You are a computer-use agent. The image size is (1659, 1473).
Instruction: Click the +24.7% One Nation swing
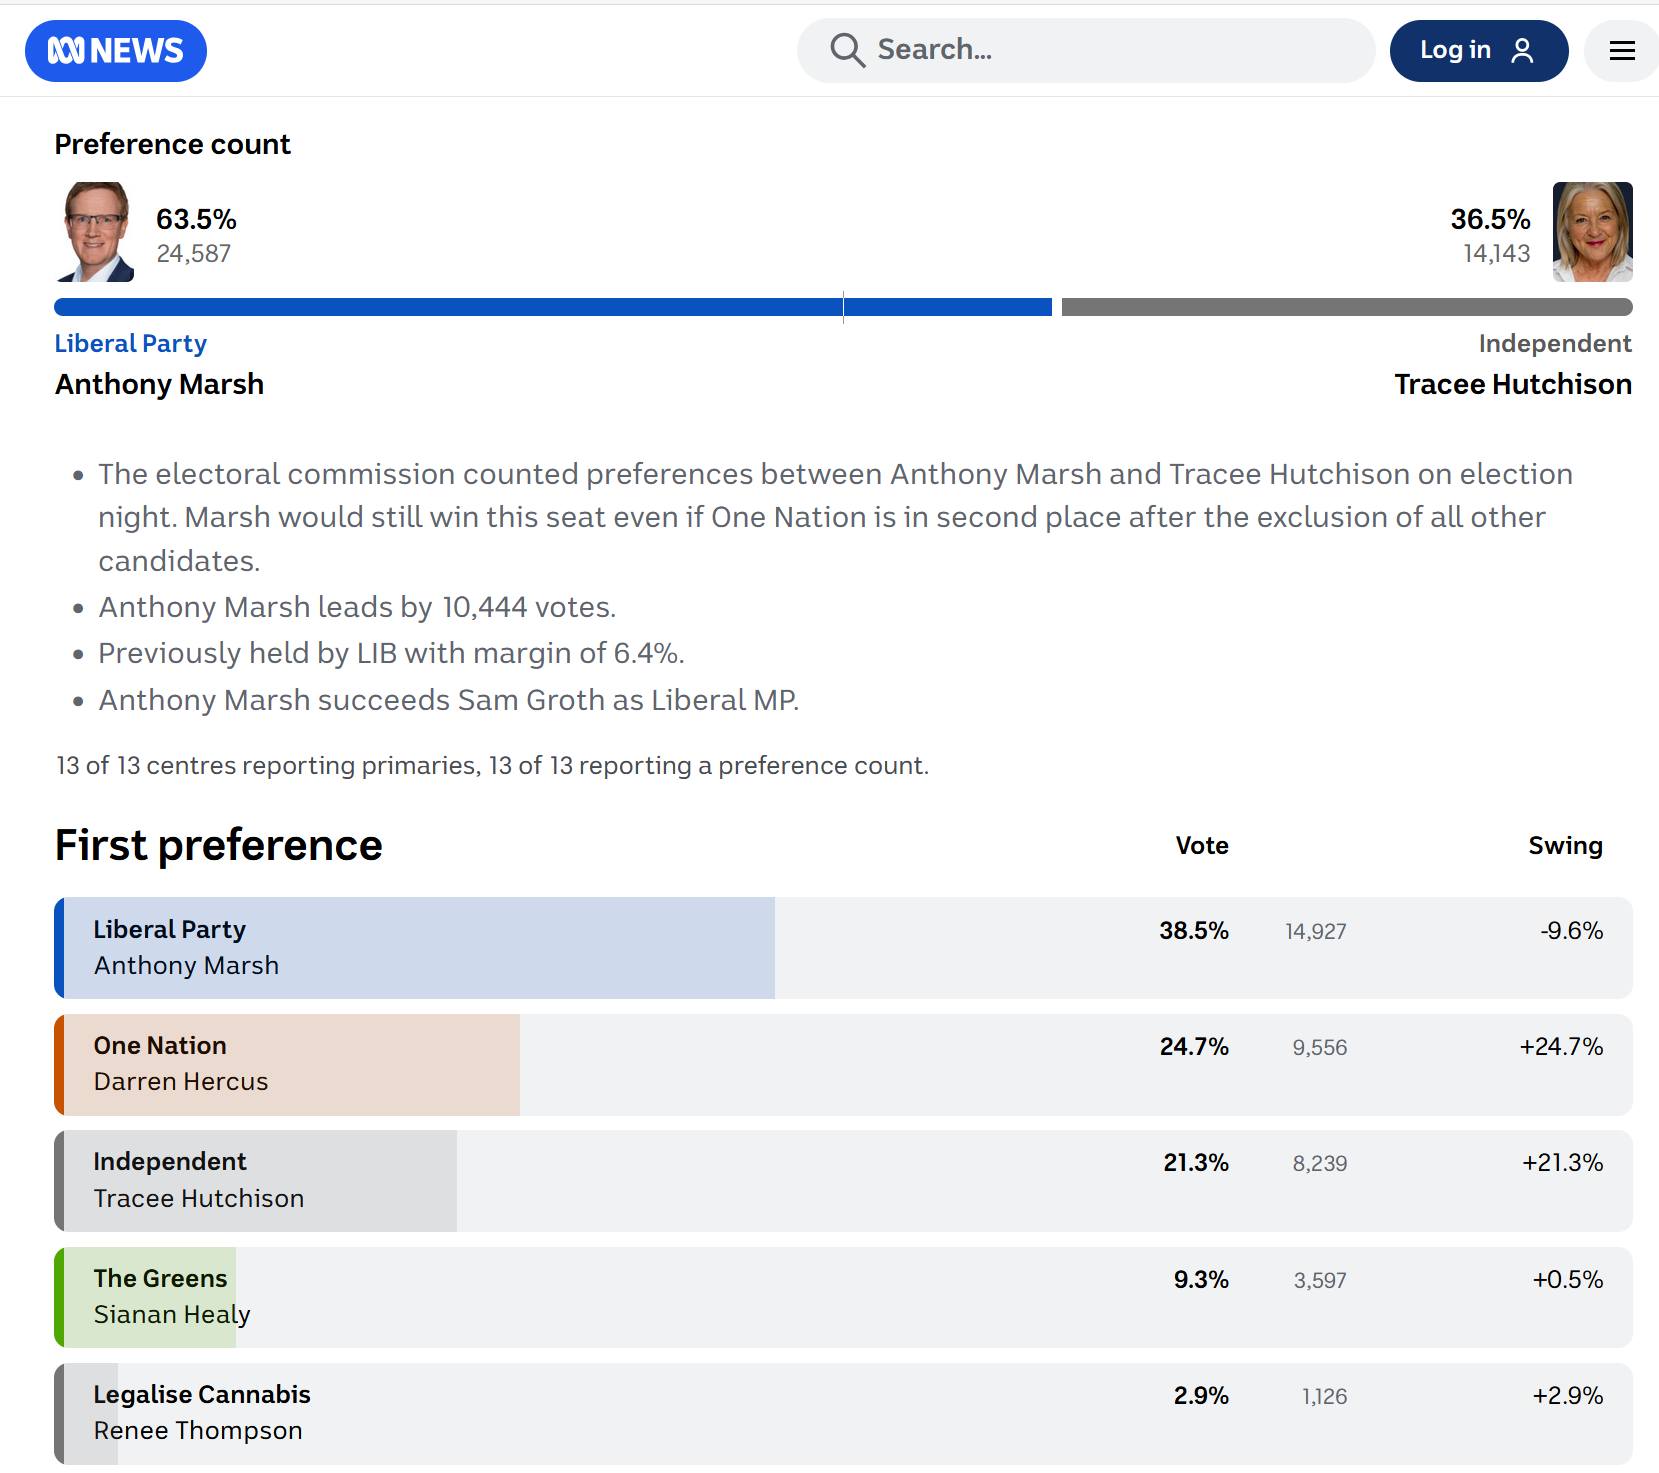click(x=1561, y=1047)
